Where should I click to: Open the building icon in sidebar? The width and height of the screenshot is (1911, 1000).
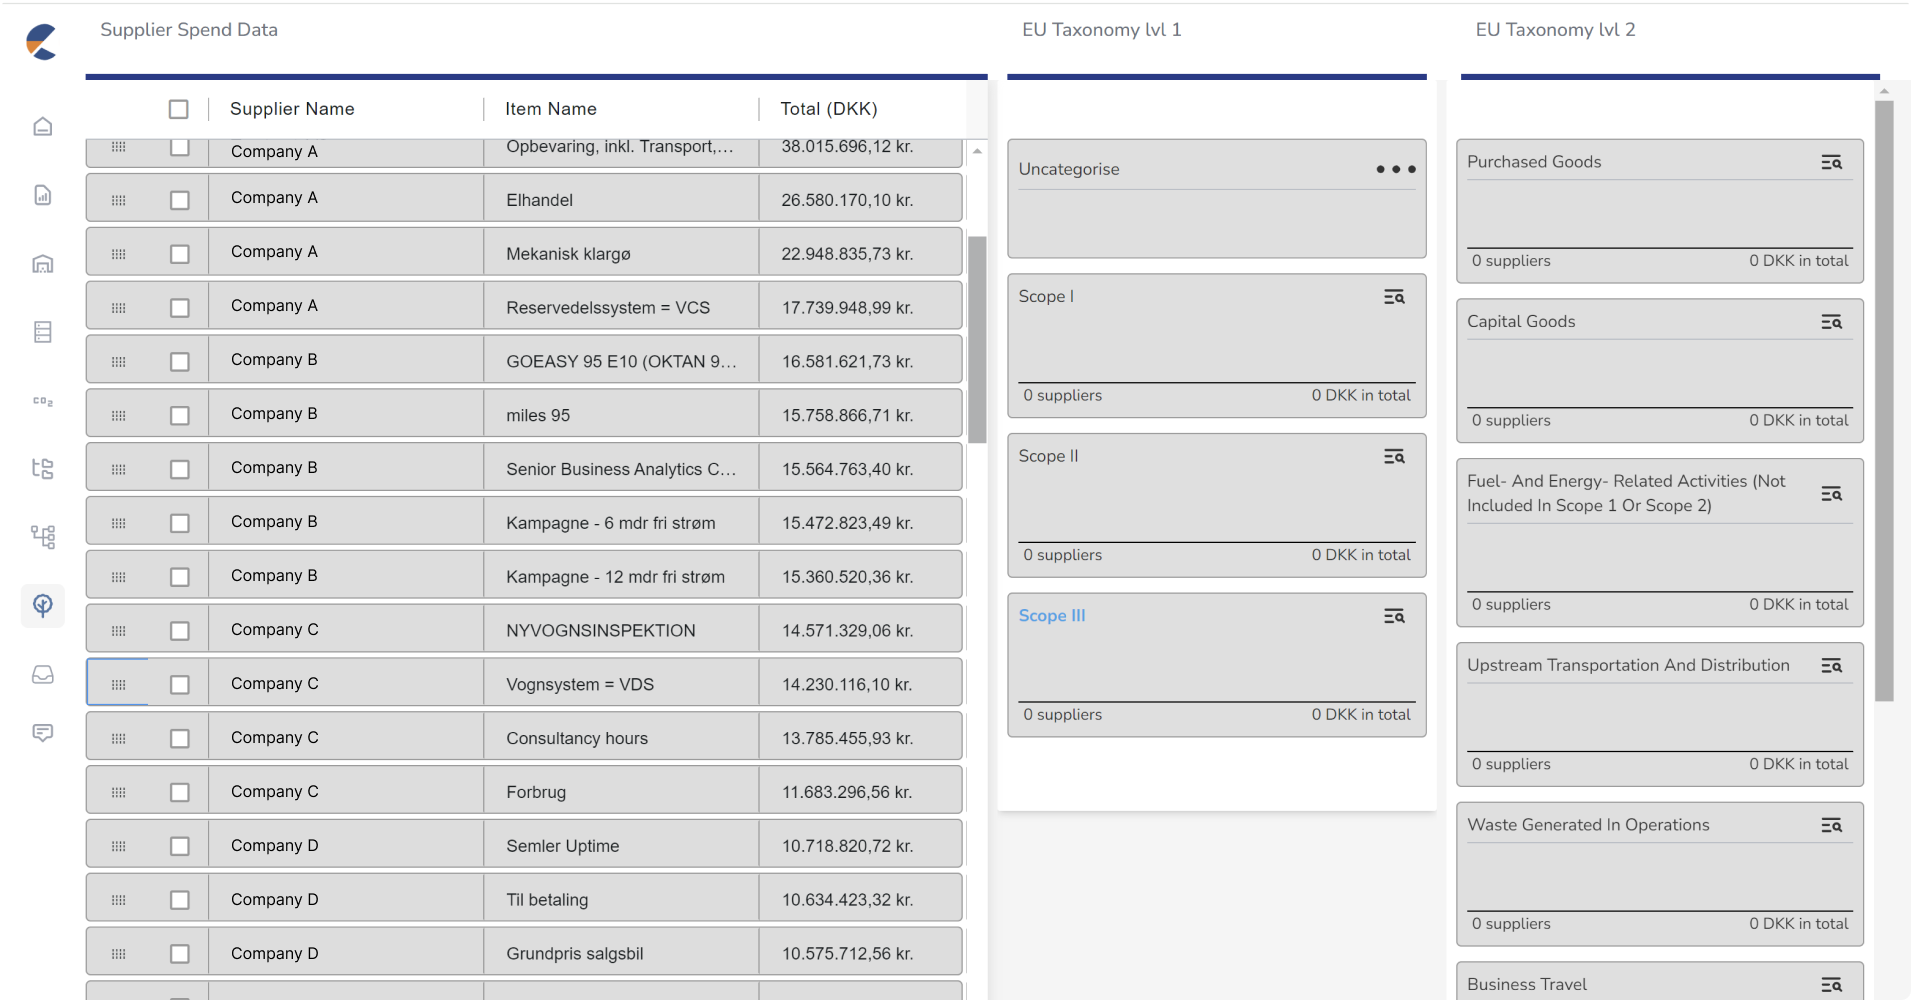(43, 263)
